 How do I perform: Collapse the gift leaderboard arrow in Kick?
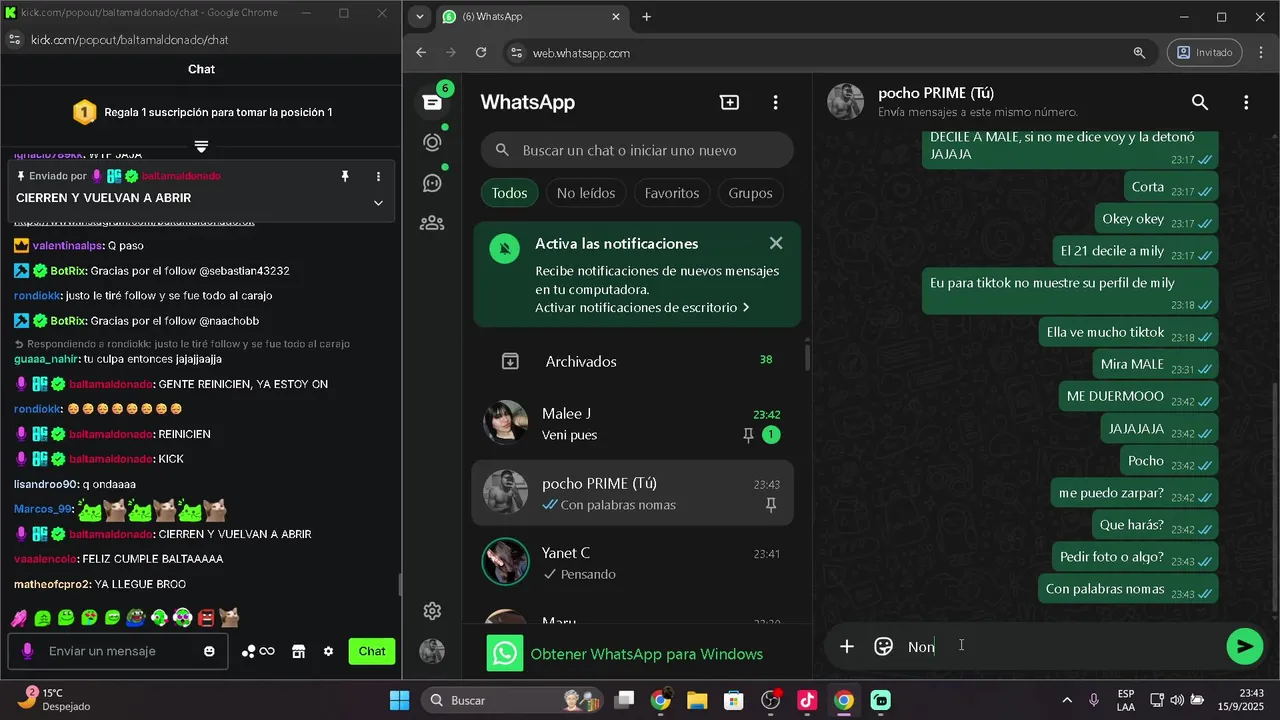(x=201, y=146)
